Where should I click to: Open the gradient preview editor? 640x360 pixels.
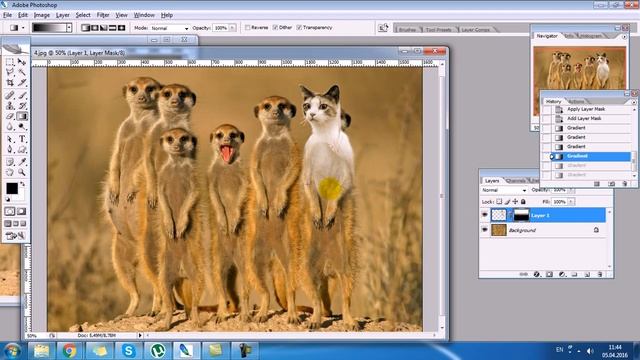click(x=49, y=28)
